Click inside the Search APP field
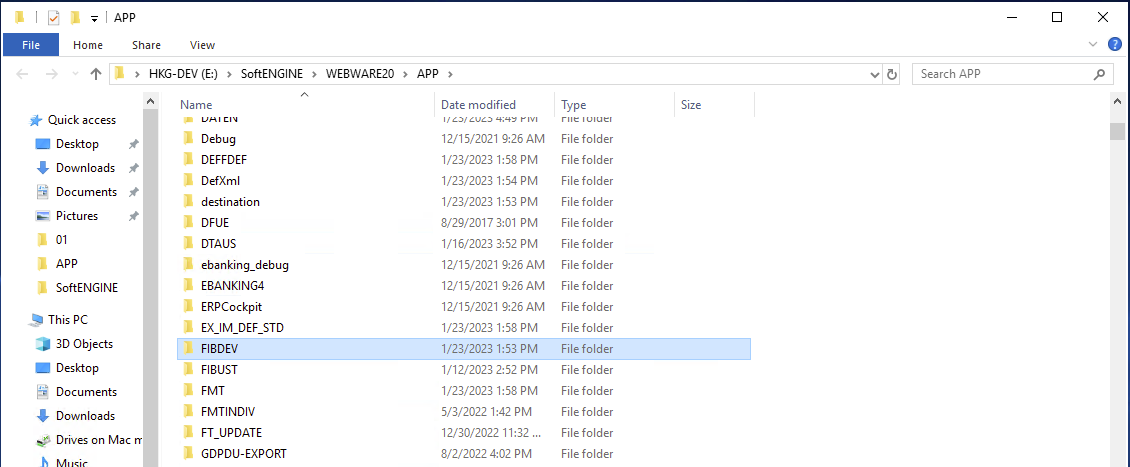Screen dimensions: 1130x467 coord(1000,74)
